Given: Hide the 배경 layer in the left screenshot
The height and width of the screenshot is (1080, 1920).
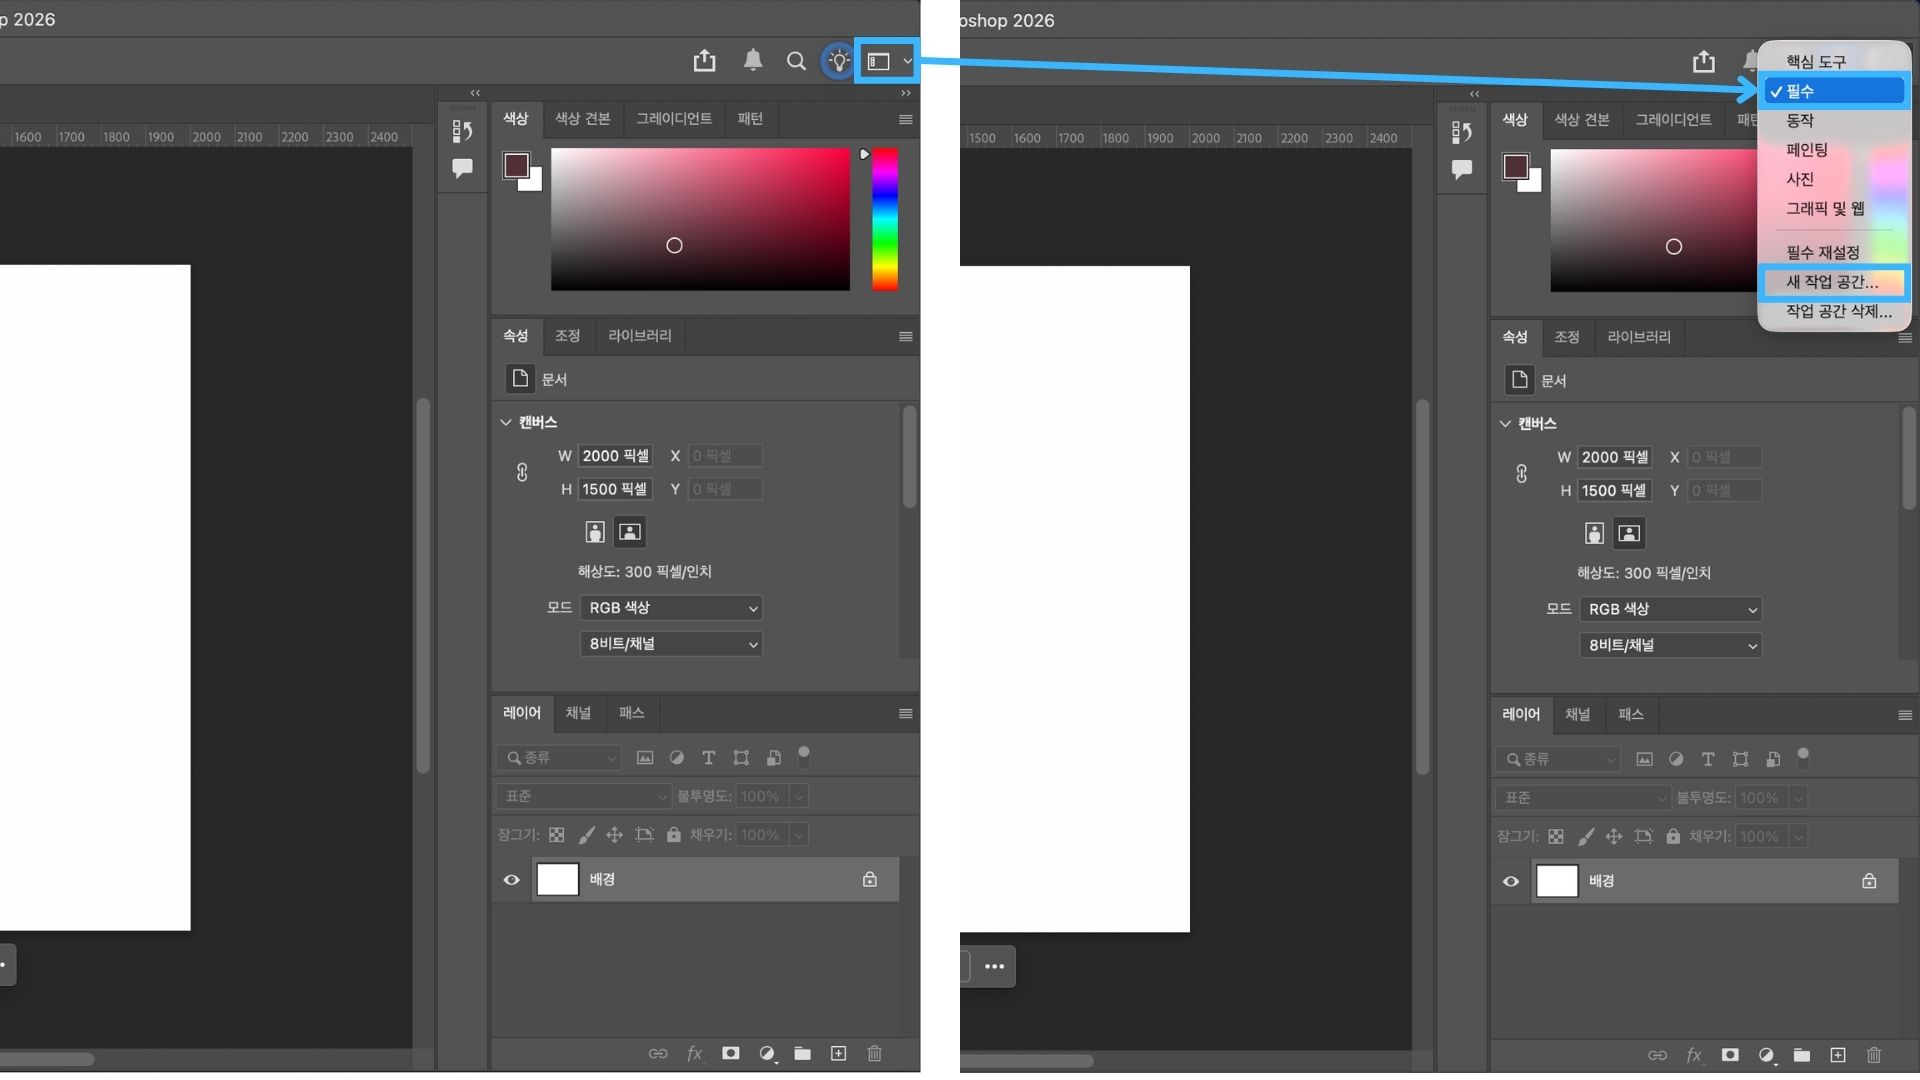Looking at the screenshot, I should point(511,880).
